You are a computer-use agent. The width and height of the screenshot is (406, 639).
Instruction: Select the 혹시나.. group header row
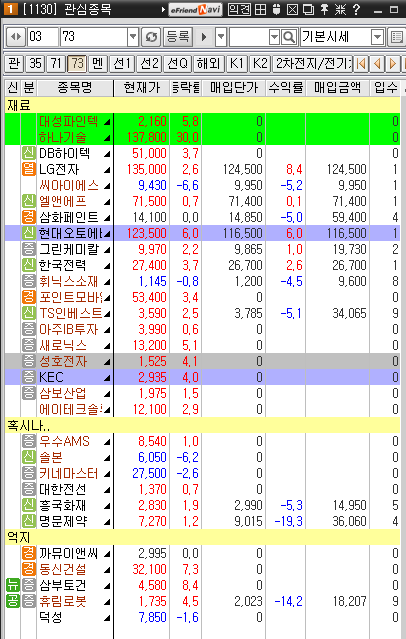203,425
